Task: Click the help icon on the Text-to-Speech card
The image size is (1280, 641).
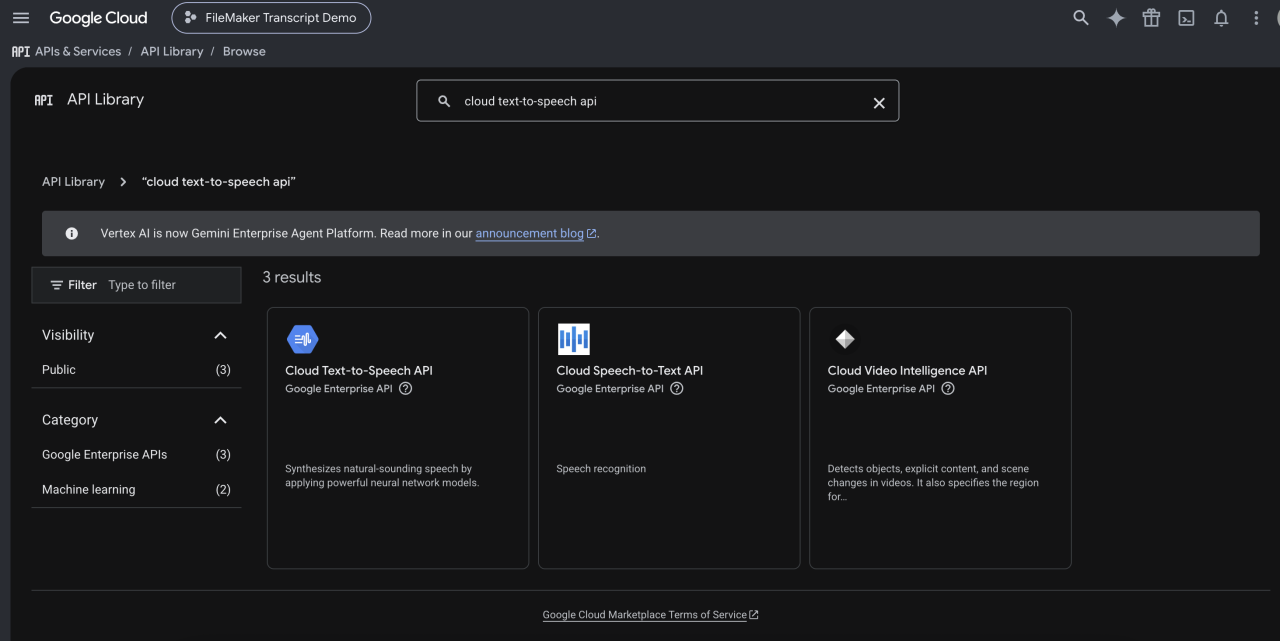Action: [405, 389]
